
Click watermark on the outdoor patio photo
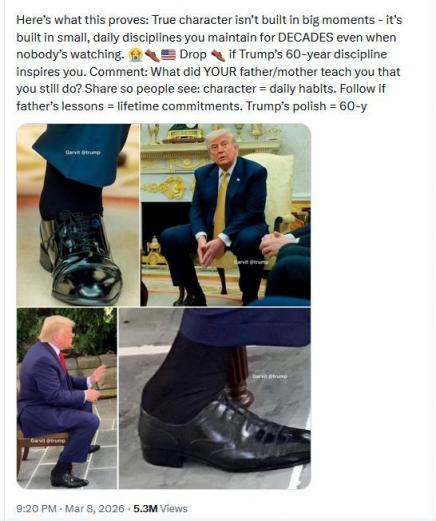coord(48,440)
